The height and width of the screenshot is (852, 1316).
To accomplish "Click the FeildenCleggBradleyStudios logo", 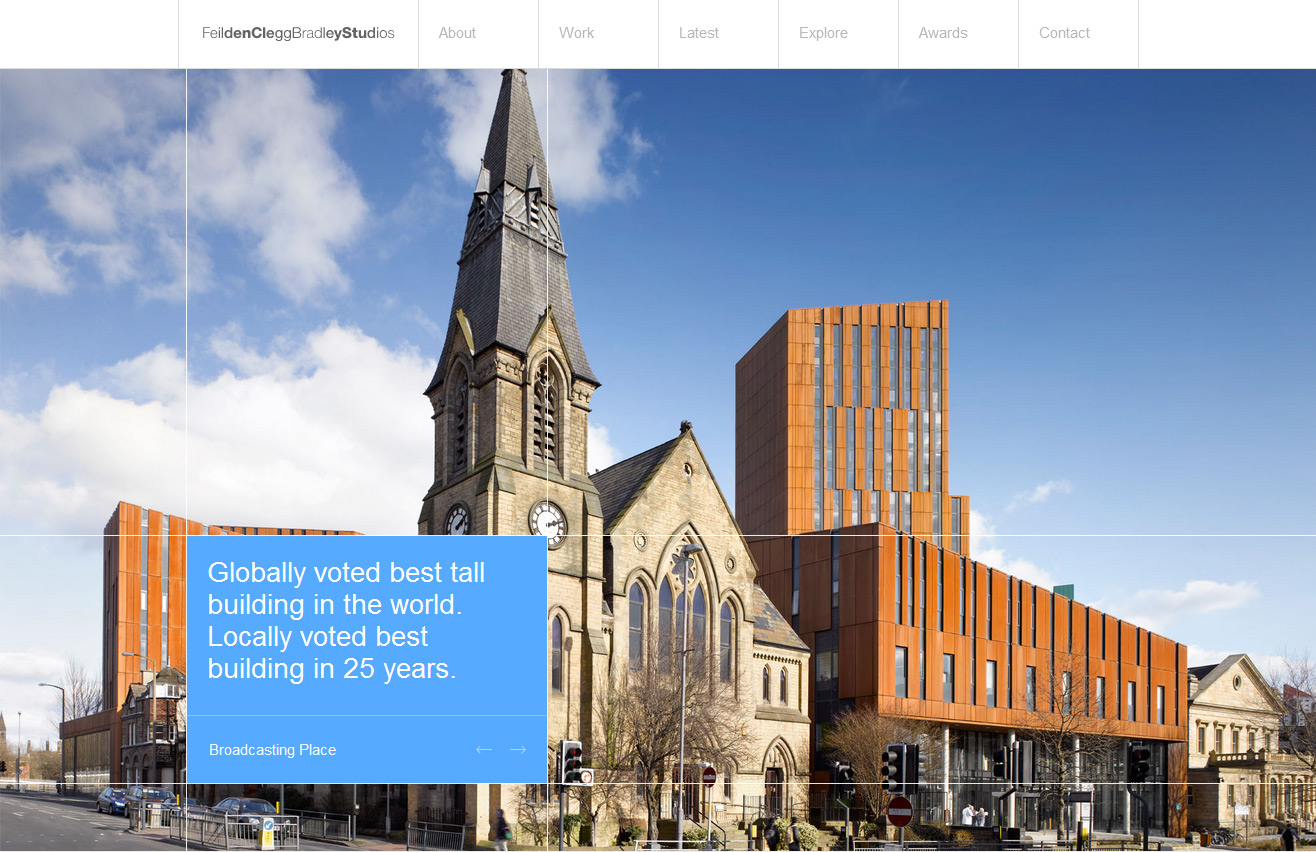I will (x=298, y=33).
